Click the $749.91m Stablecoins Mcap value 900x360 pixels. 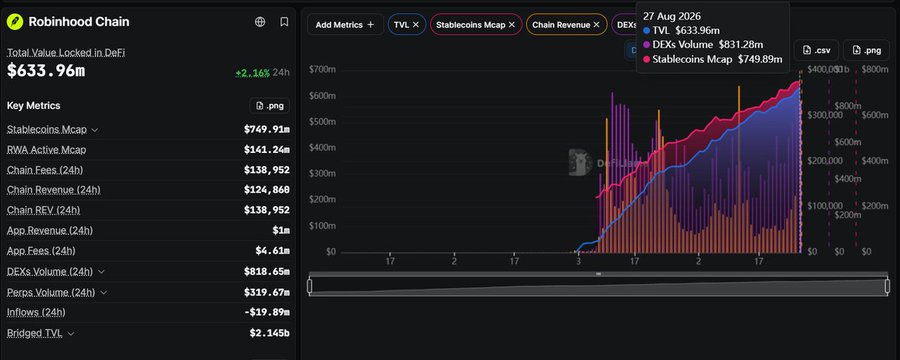[266, 129]
